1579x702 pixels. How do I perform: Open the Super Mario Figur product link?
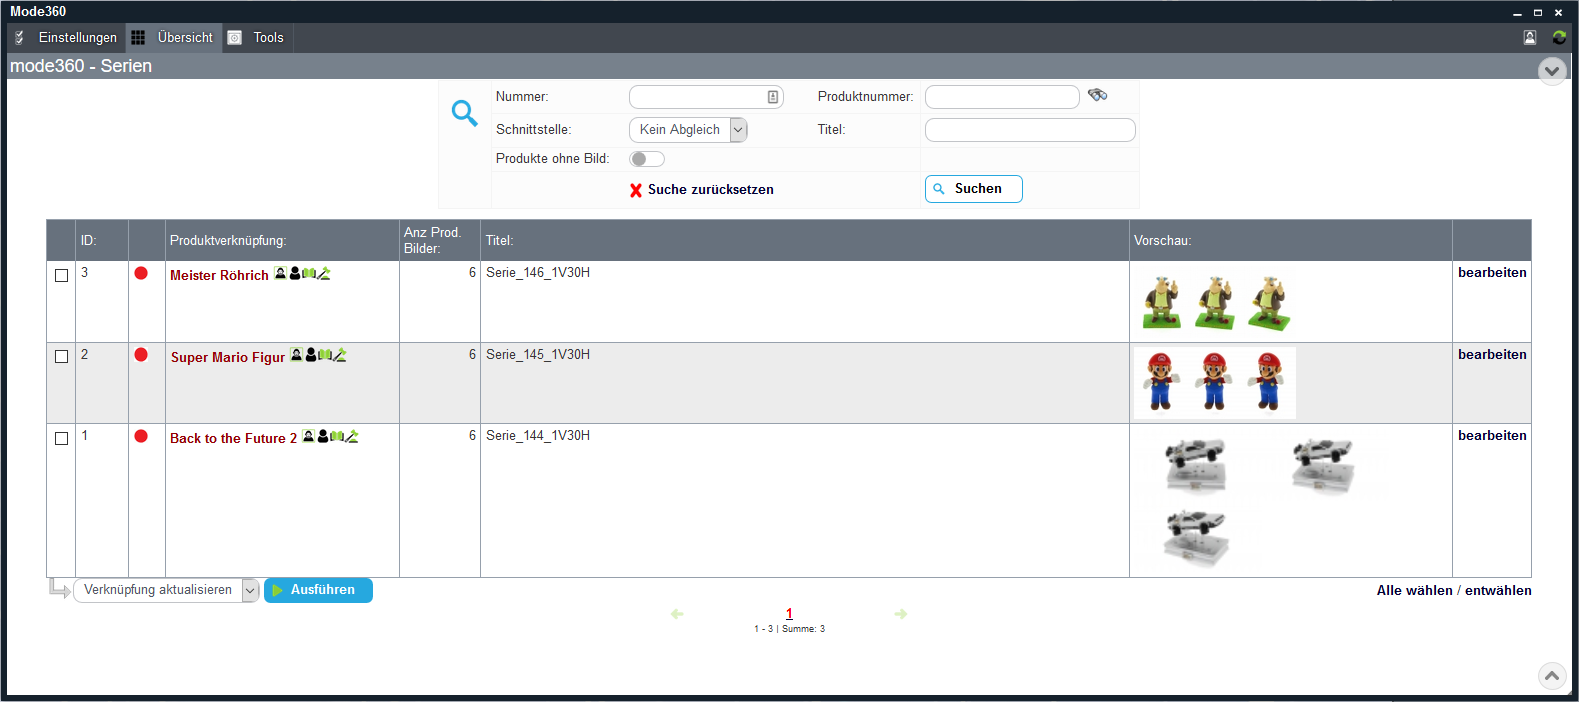[x=228, y=358]
